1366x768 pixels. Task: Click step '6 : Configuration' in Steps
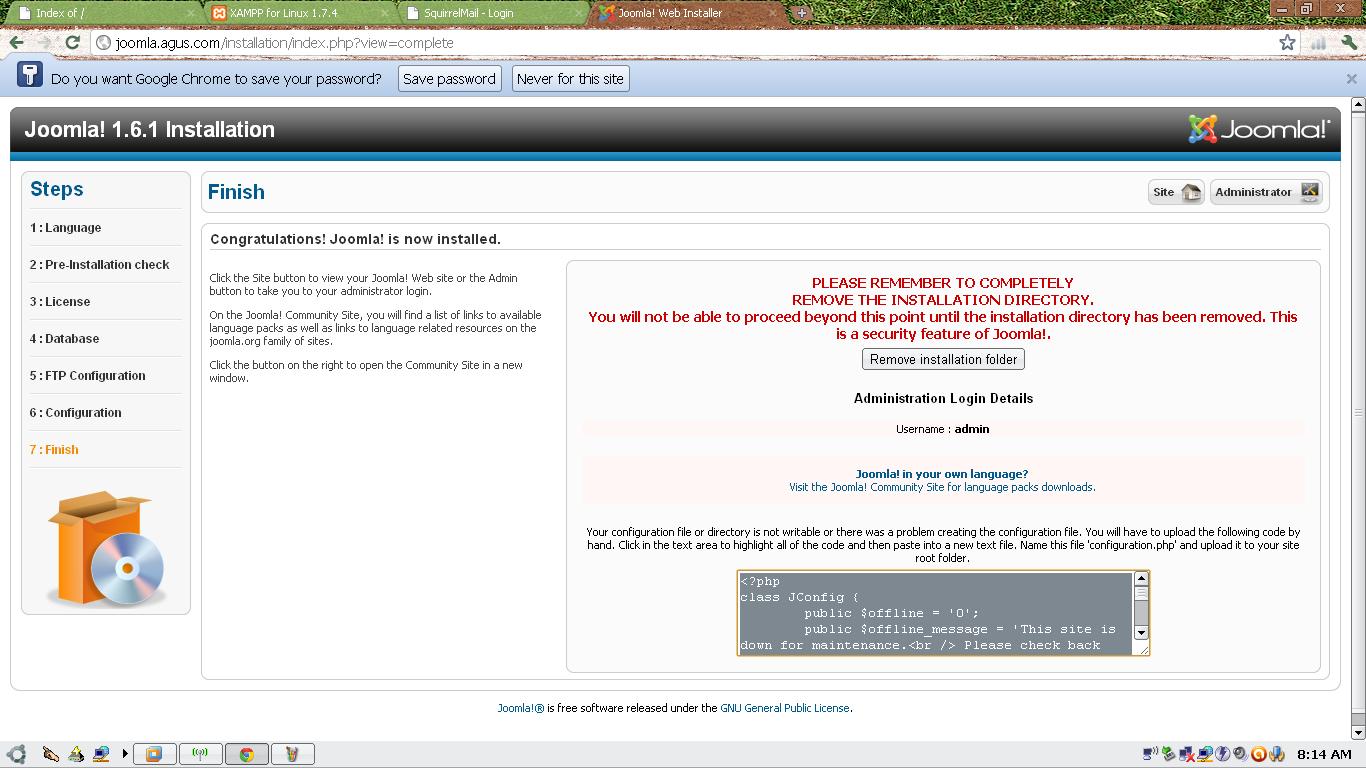[75, 413]
